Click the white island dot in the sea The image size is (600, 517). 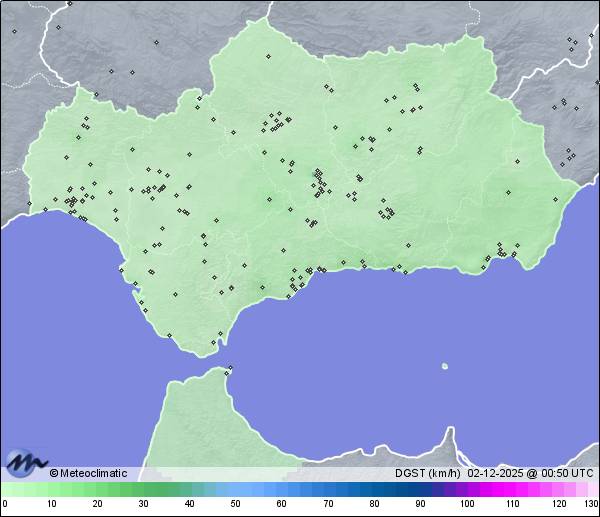(x=444, y=366)
